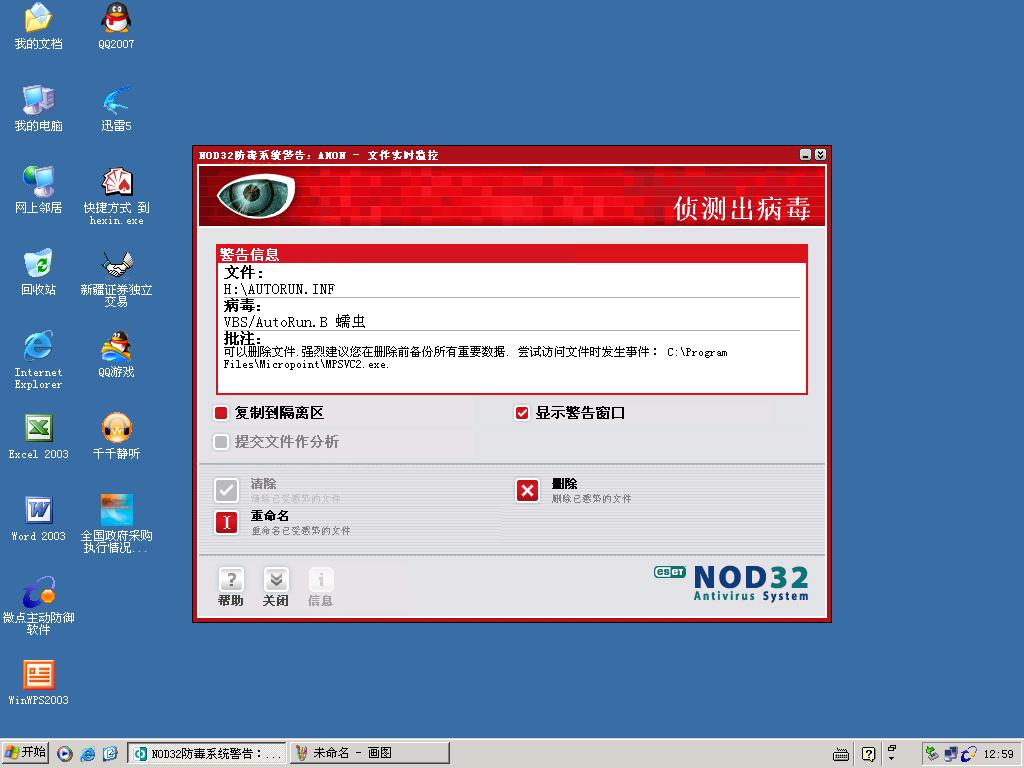This screenshot has height=768, width=1024.
Task: Switch to NOD32防毒系统警告 taskbar item
Action: pos(207,753)
